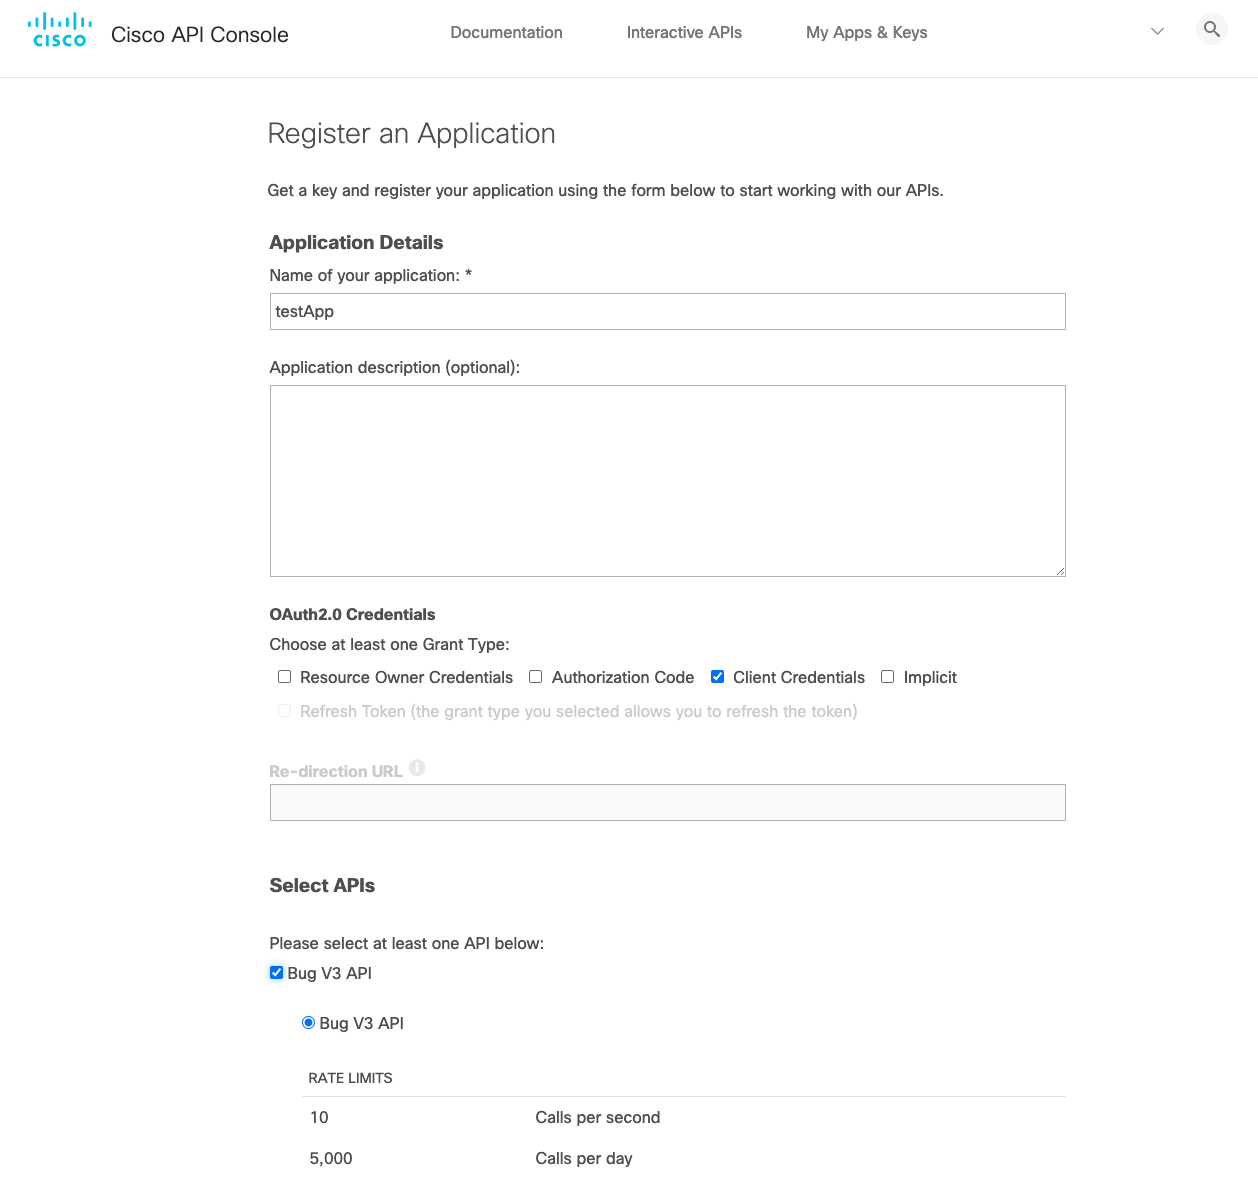Click the Cisco API Console title
The width and height of the screenshot is (1258, 1192).
pyautogui.click(x=199, y=33)
